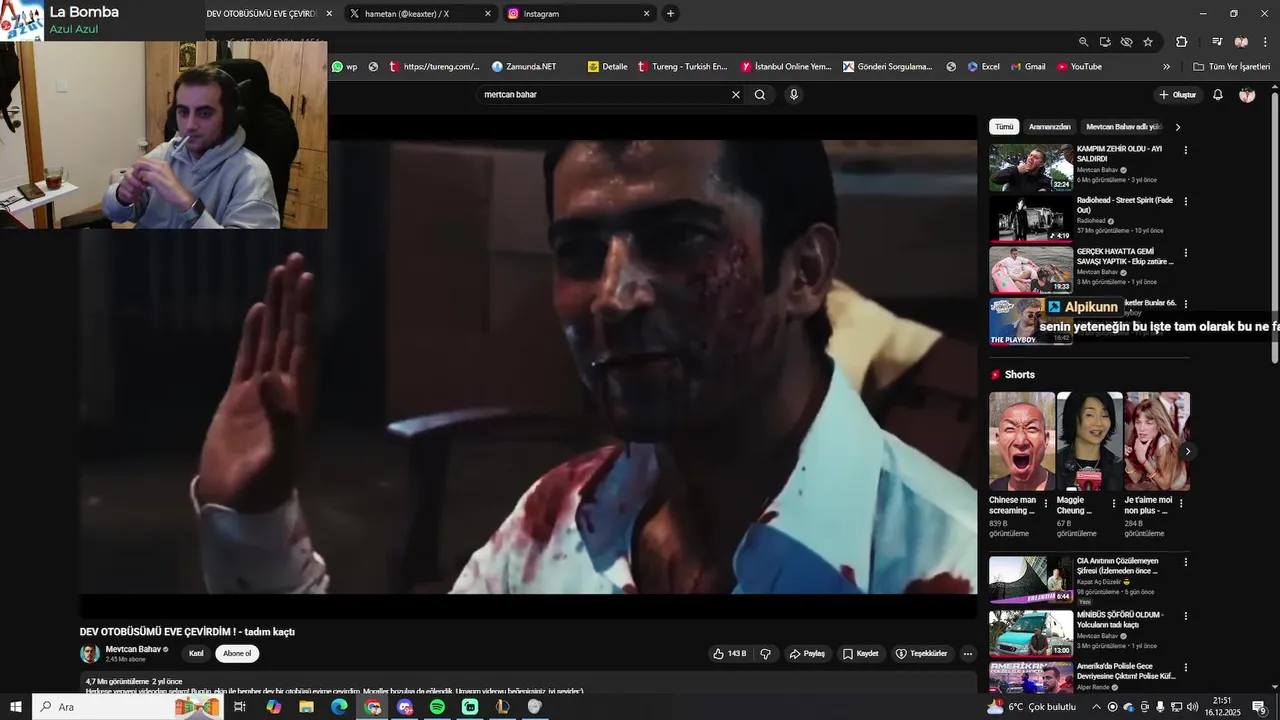Click the YouTube search magnifier button
The image size is (1280, 720).
[x=760, y=95]
